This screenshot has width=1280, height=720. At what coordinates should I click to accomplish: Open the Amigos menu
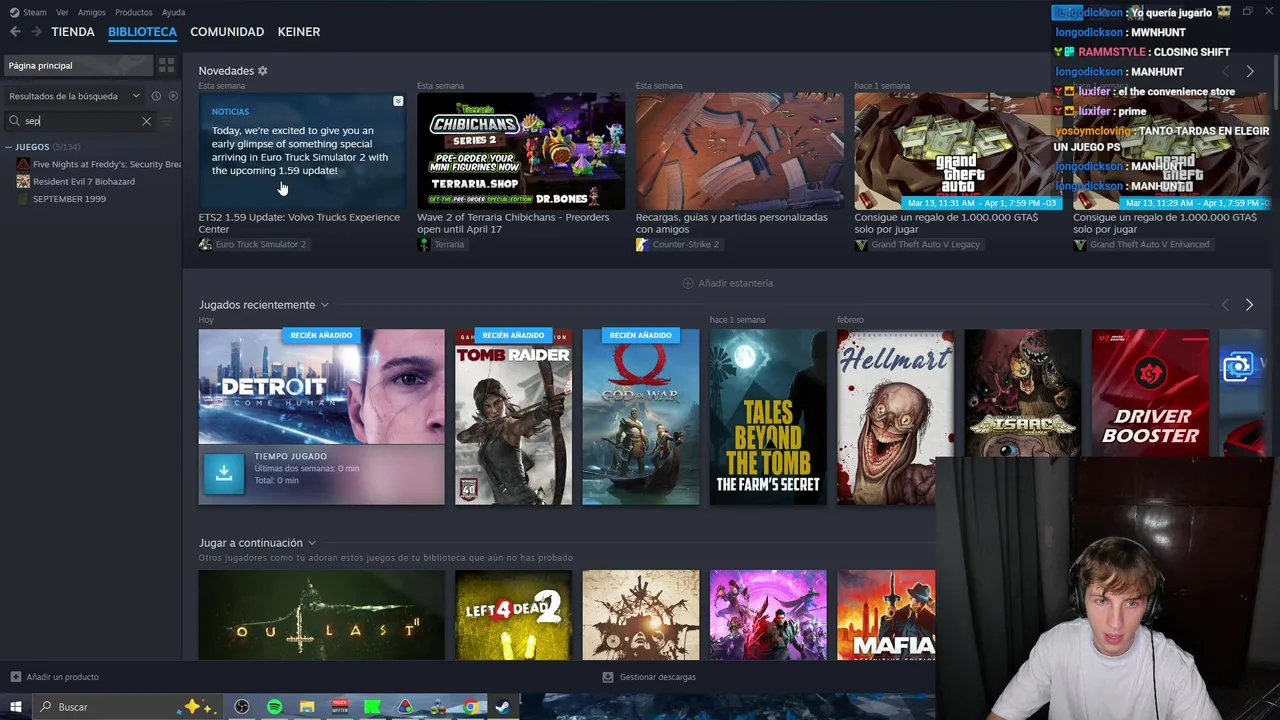[x=92, y=12]
